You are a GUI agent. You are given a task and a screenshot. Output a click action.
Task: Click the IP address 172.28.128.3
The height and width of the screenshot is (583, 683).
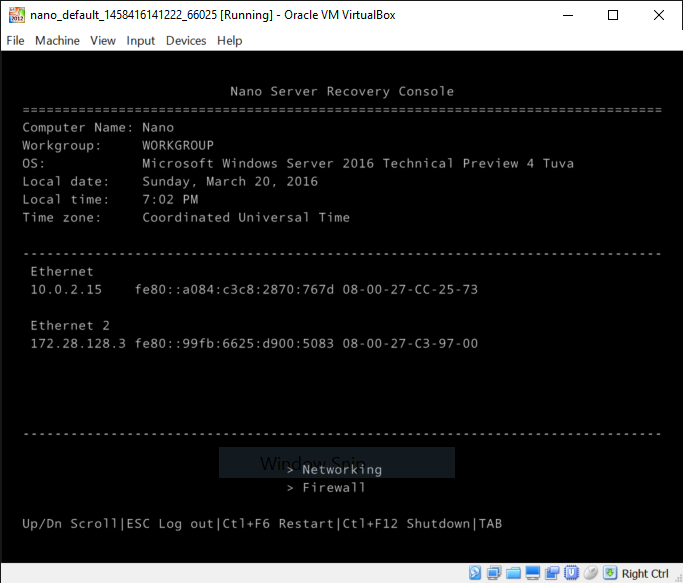click(x=78, y=343)
